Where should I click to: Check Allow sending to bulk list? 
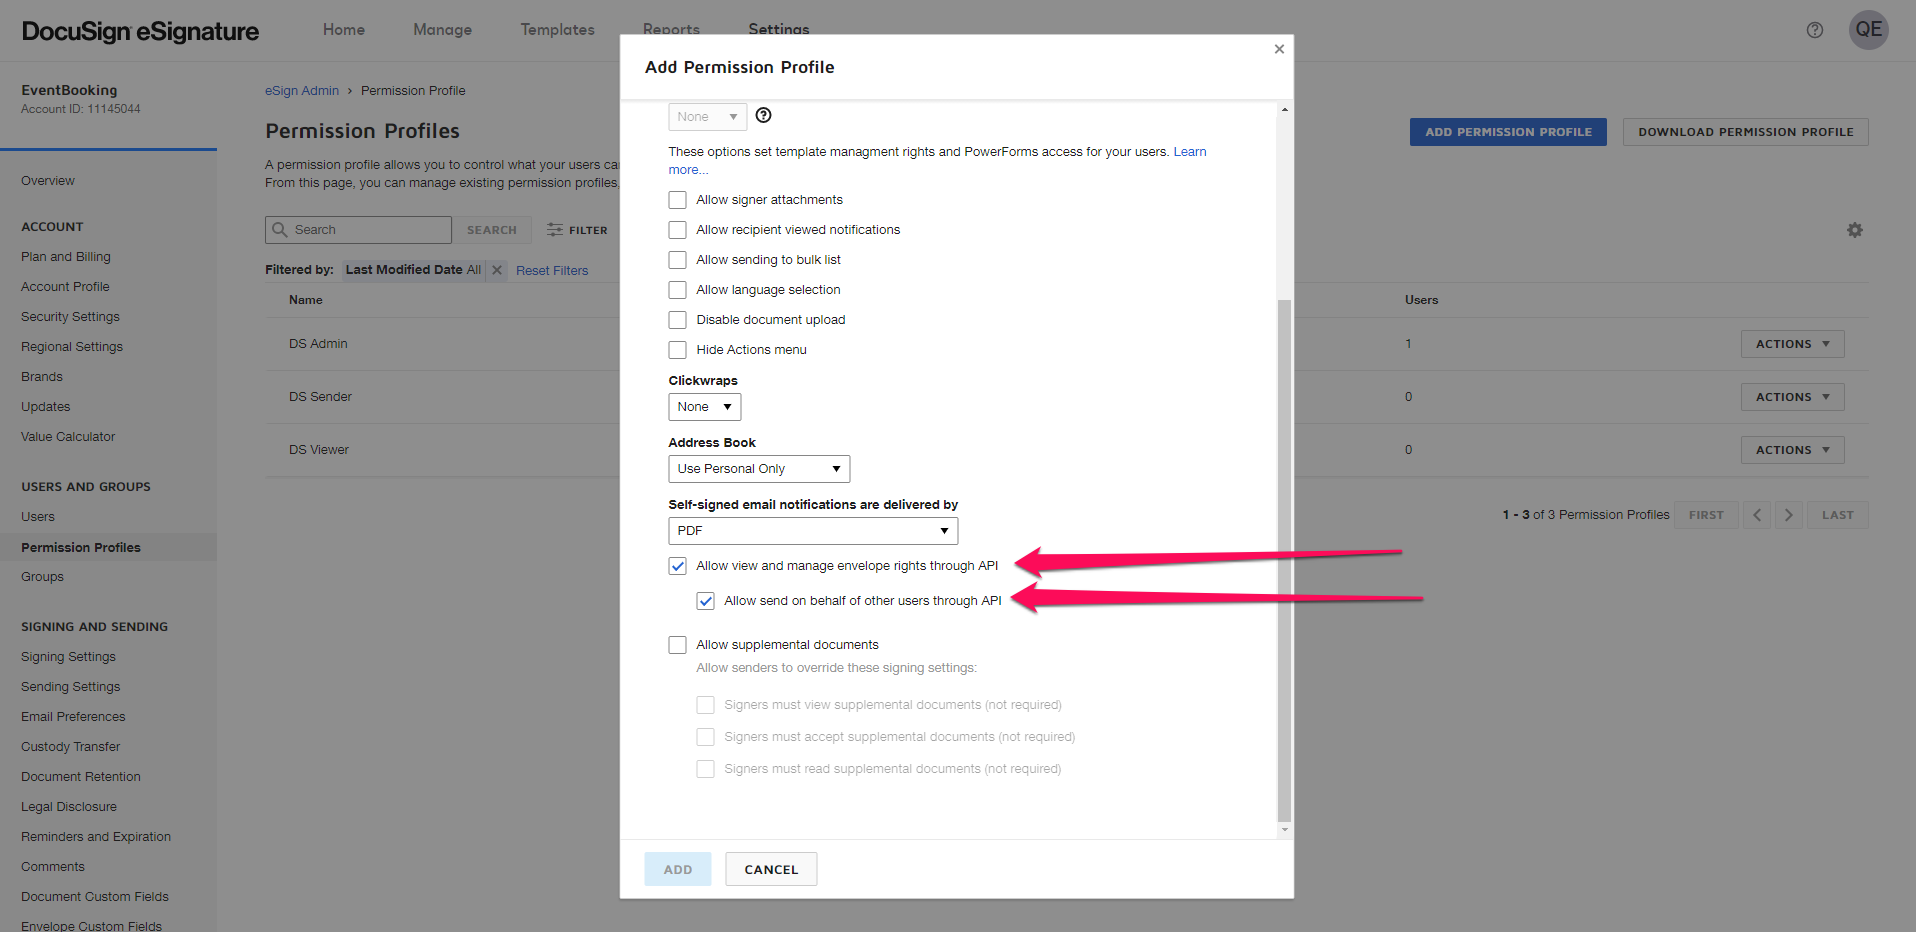point(678,260)
